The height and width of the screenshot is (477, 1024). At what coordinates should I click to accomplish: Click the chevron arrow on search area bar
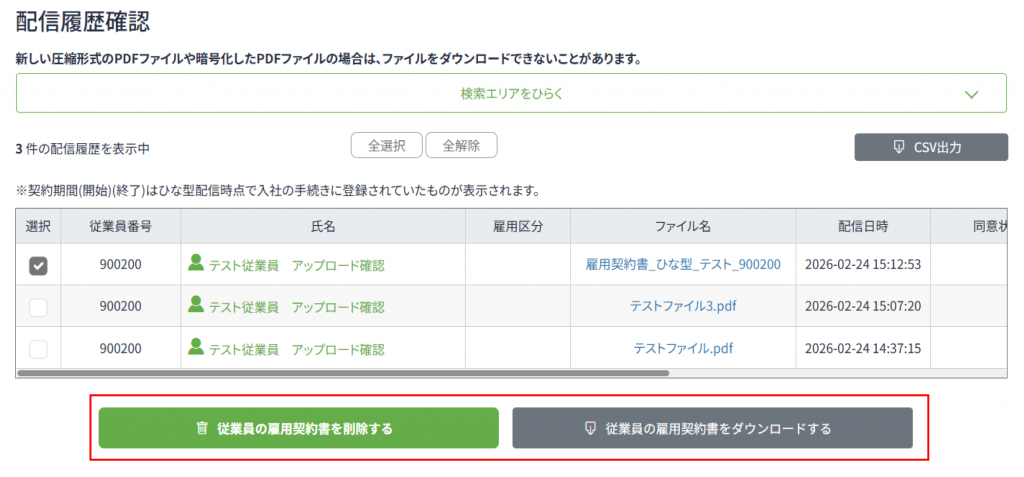[970, 94]
